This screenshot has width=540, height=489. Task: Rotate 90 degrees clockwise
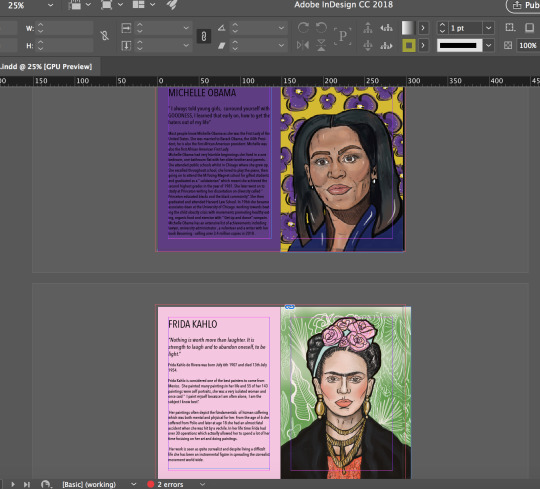tap(303, 28)
